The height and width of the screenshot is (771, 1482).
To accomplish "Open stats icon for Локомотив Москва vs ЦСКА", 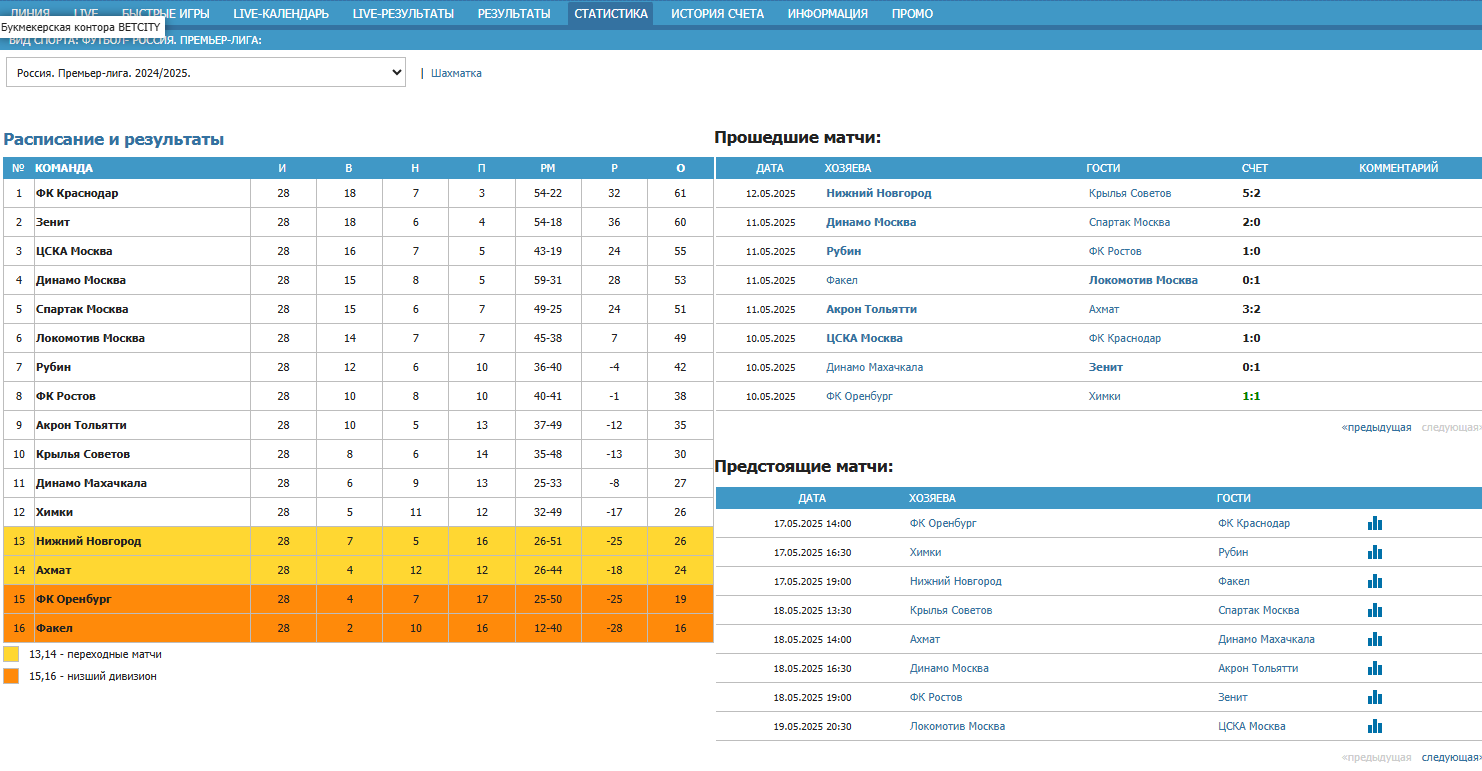I will coord(1375,726).
